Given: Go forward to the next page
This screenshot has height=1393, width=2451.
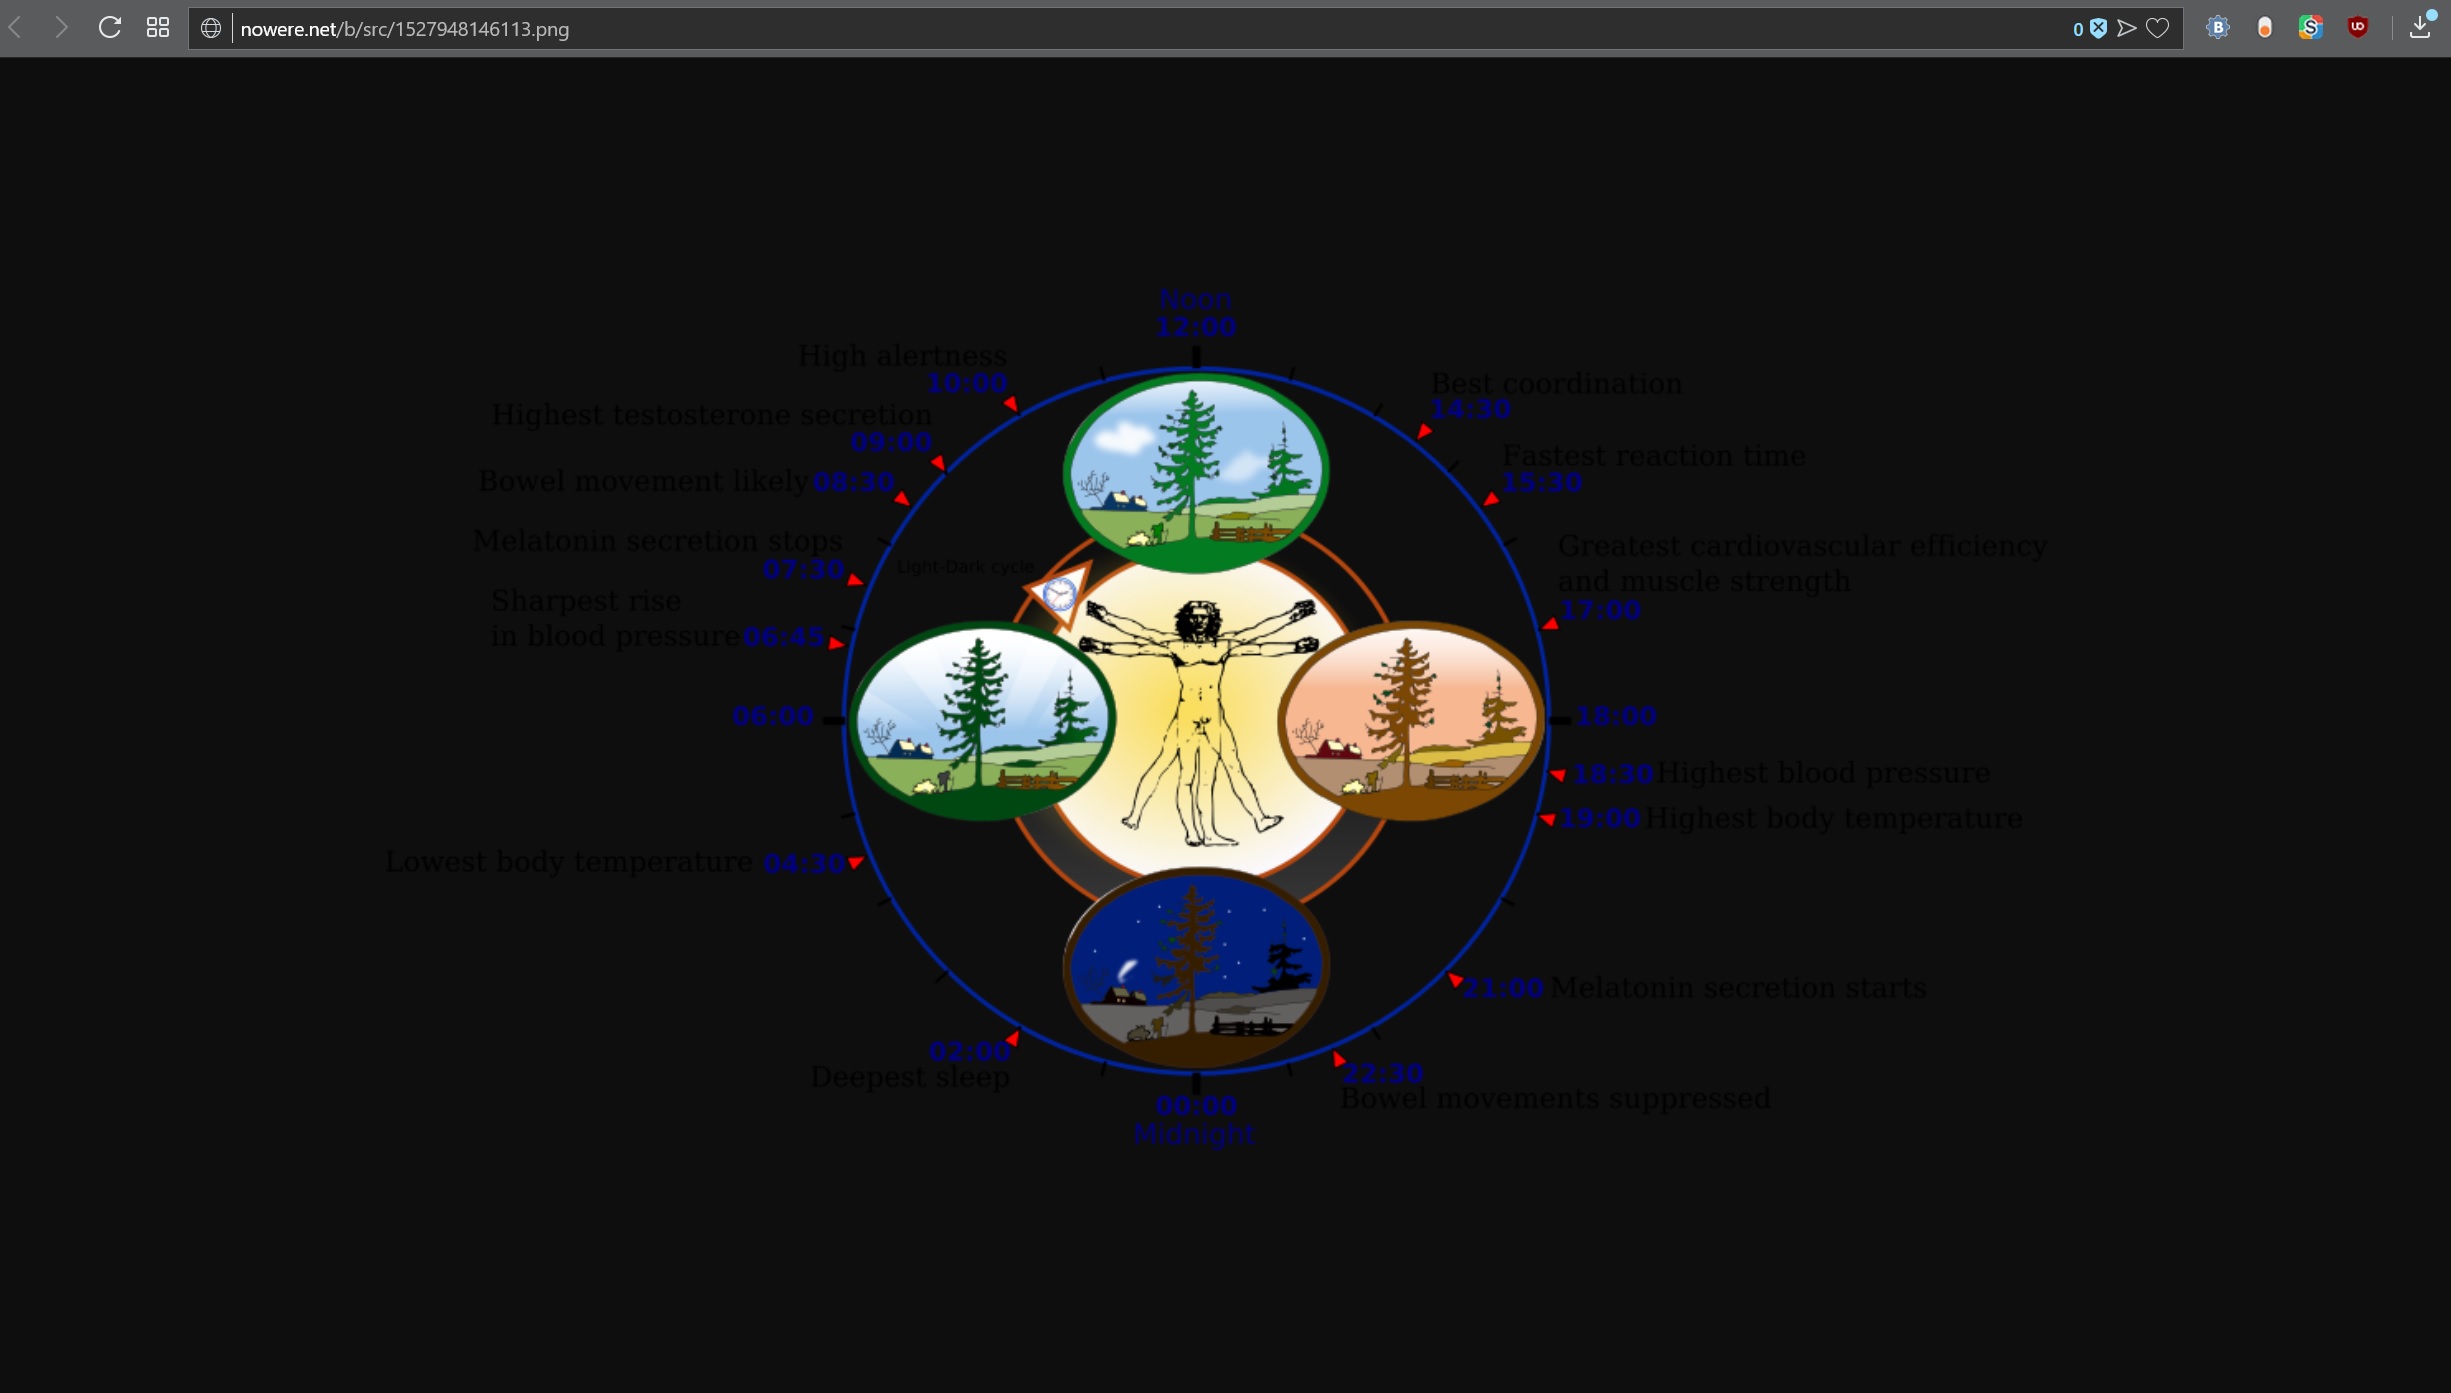Looking at the screenshot, I should pos(62,28).
